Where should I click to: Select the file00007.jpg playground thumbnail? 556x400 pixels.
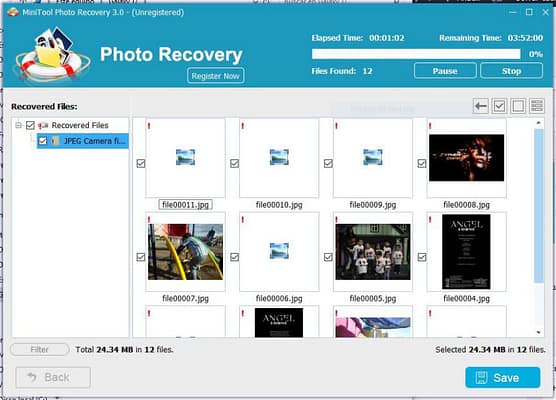pyautogui.click(x=185, y=251)
